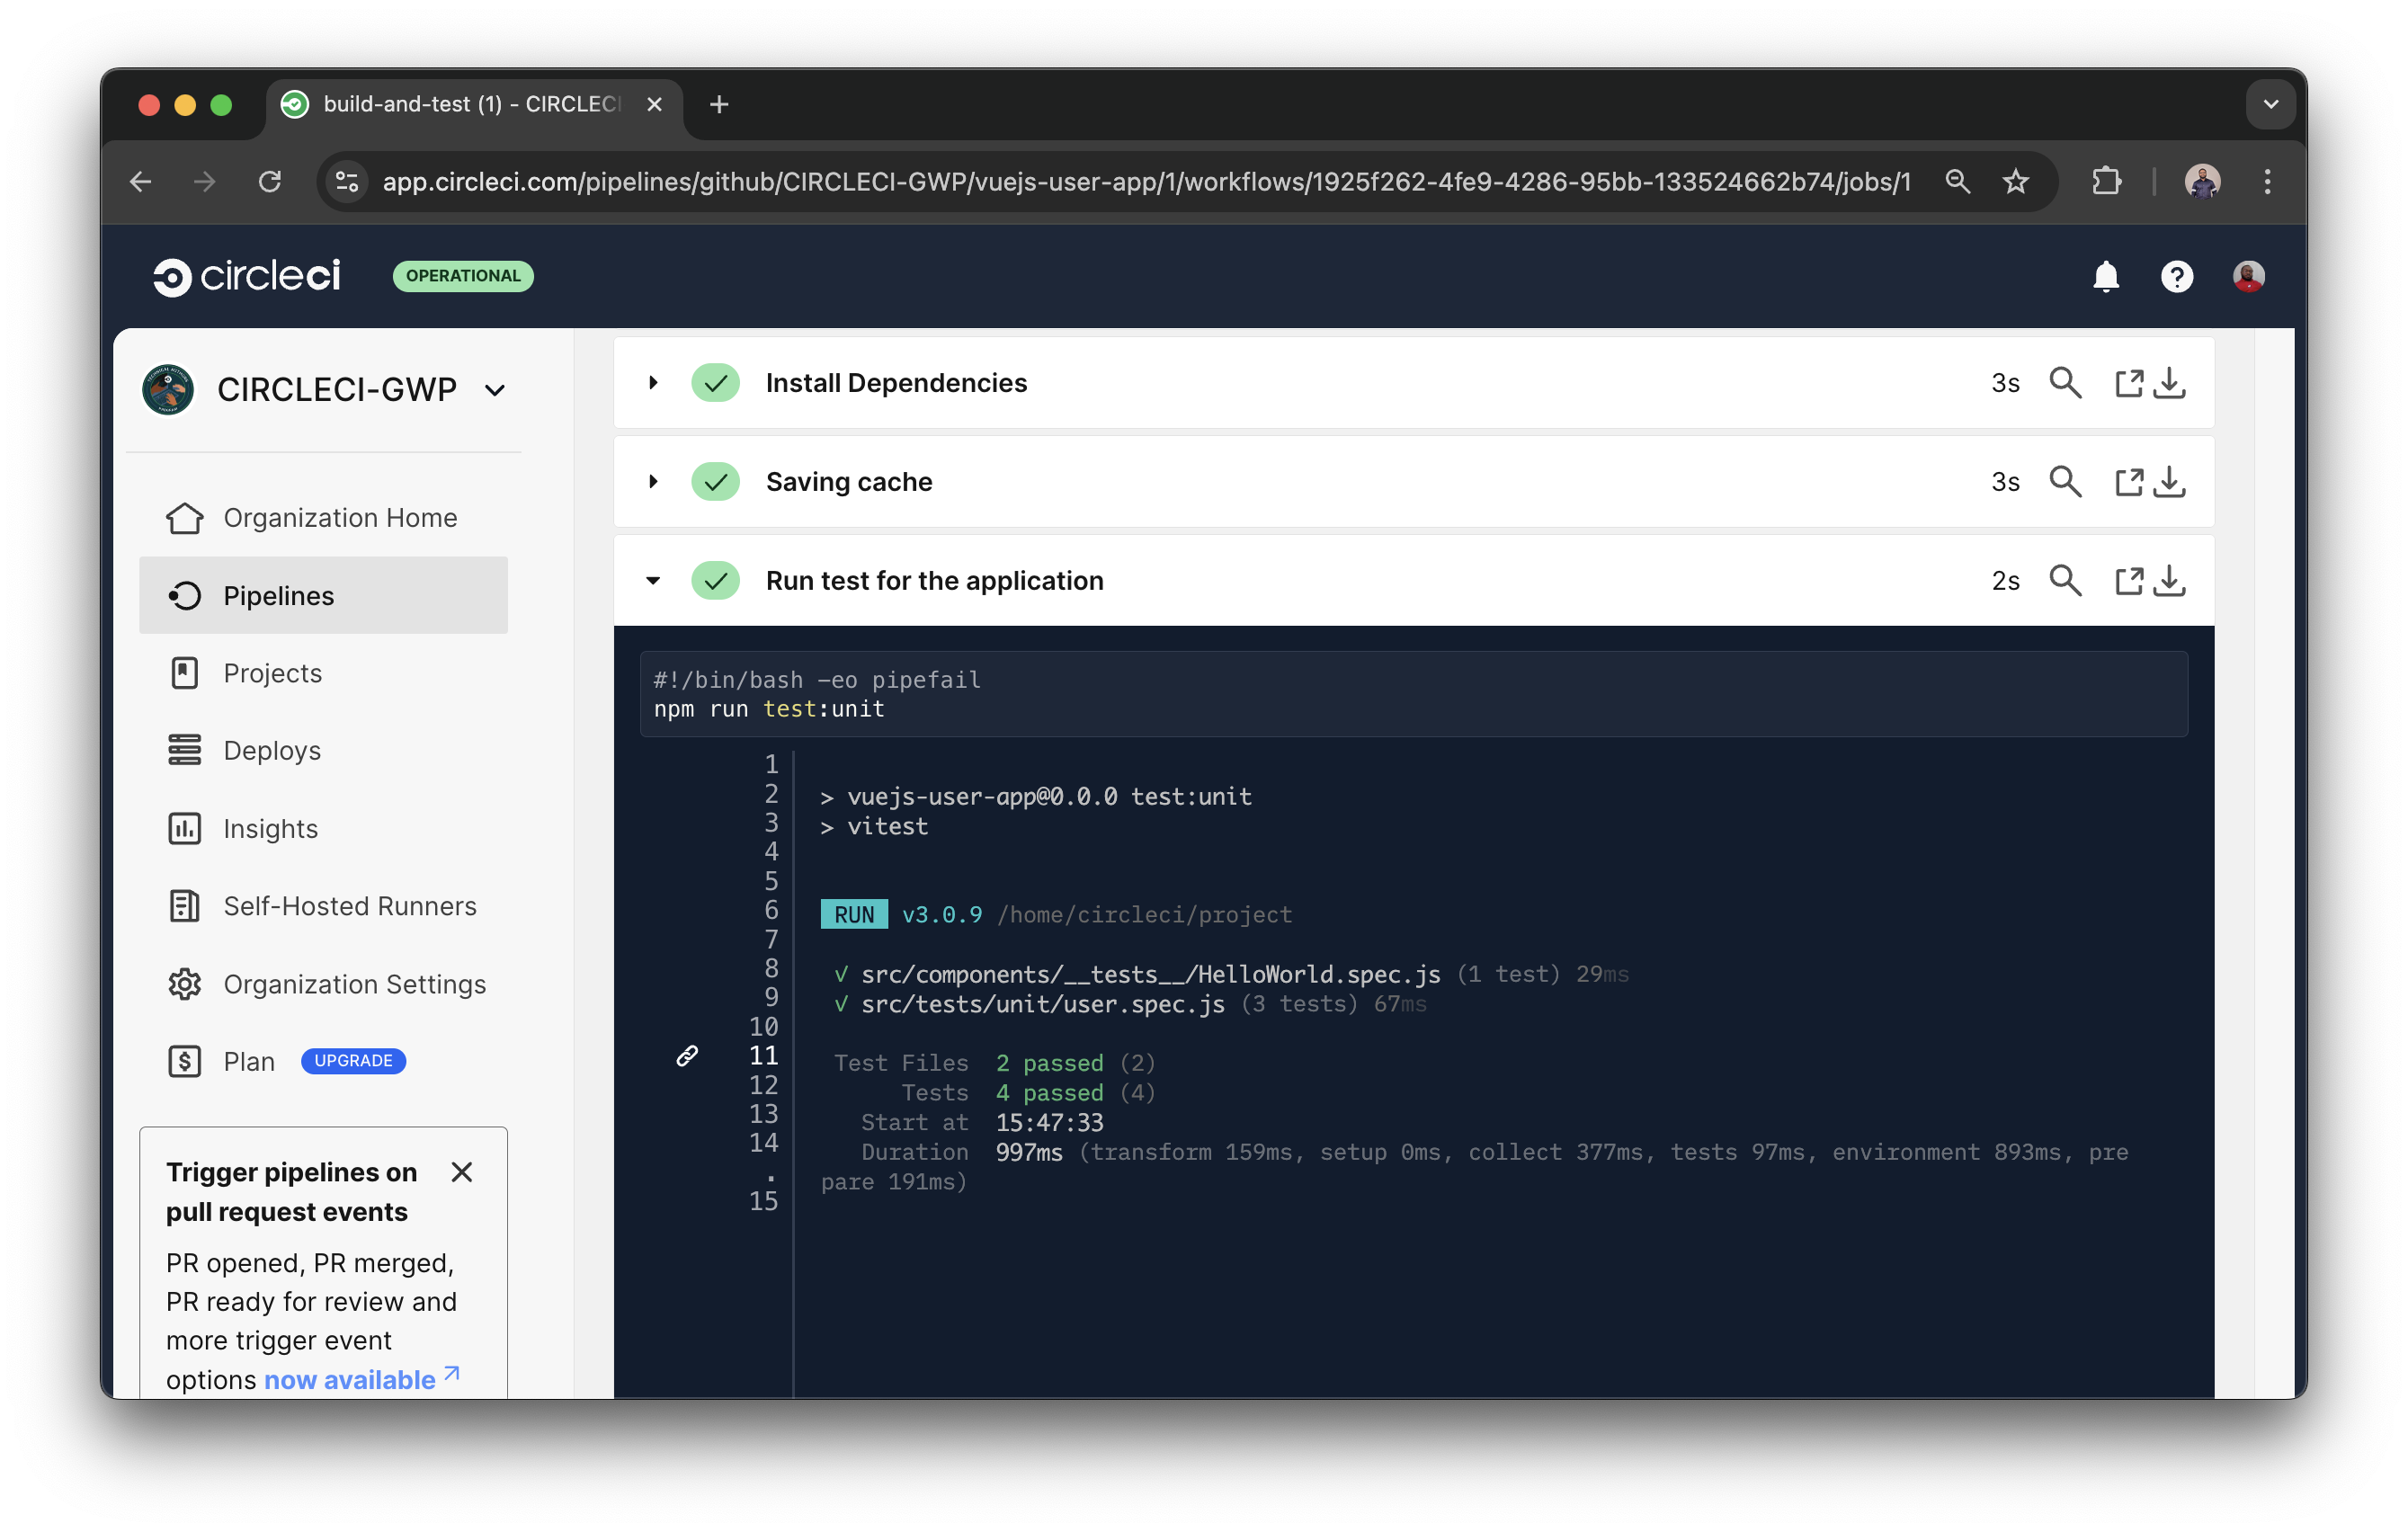Go to Self-Hosted Runners
Viewport: 2408px width, 1532px height.
pyautogui.click(x=349, y=906)
